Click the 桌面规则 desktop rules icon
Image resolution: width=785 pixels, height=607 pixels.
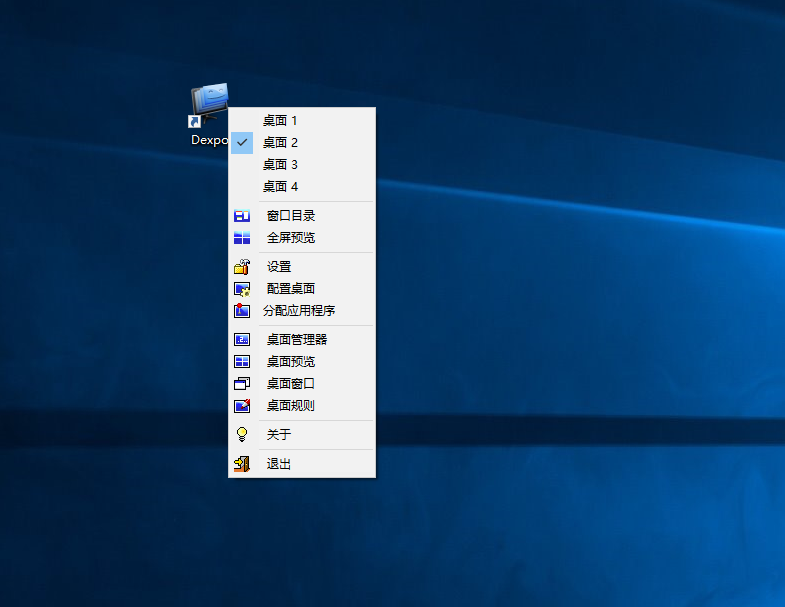(242, 406)
